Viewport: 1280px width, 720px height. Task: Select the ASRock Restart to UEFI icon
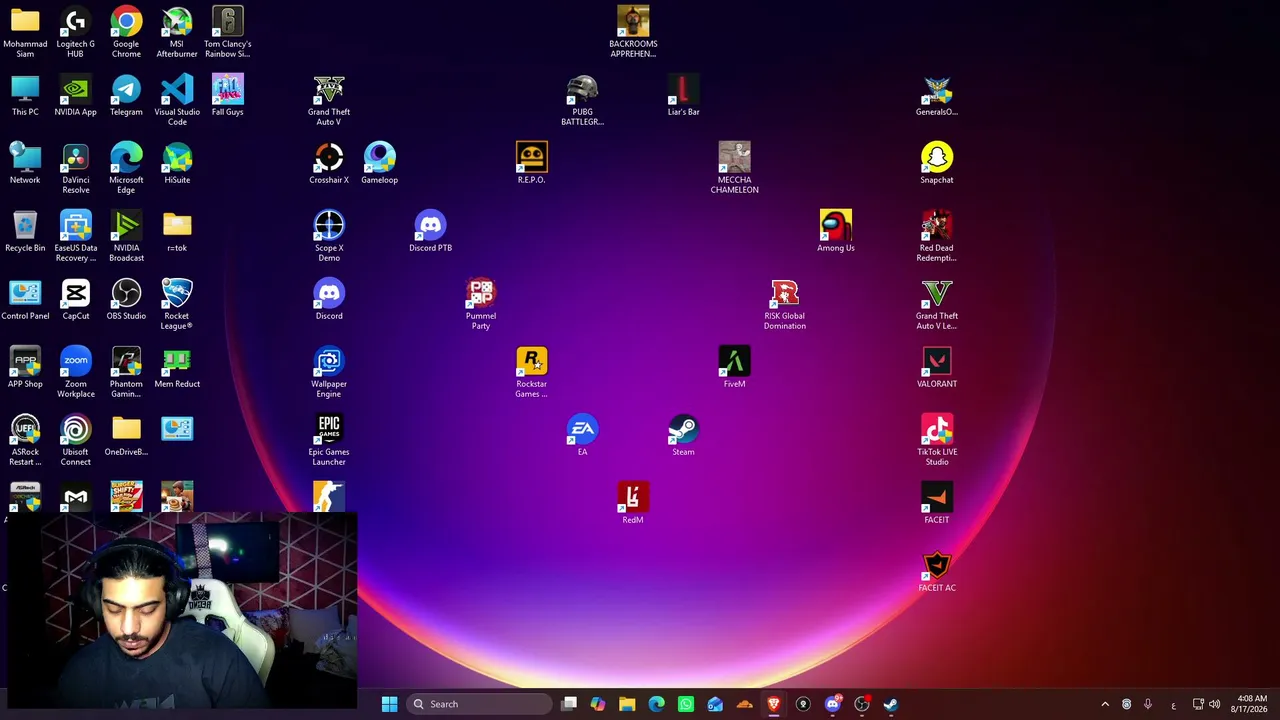(x=25, y=439)
